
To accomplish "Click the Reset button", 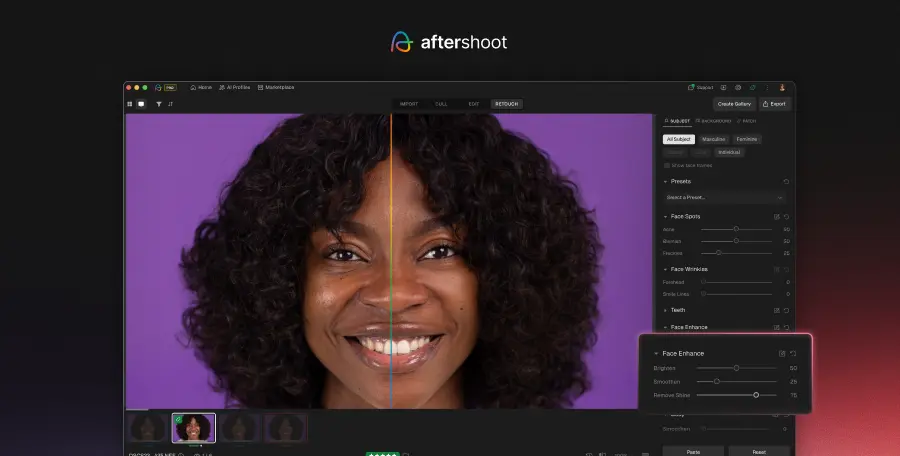I will [x=759, y=451].
